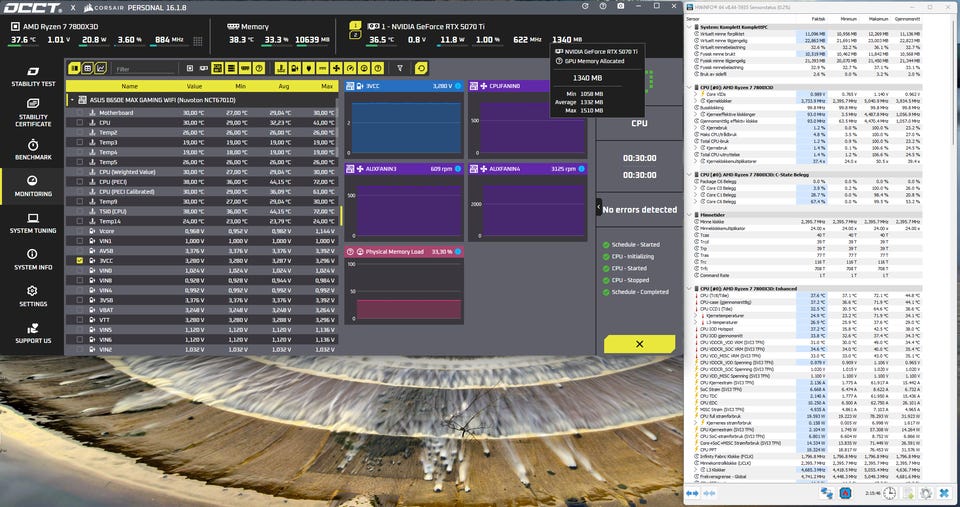Screen dimensions: 960x507
Task: Click the help question mark in title bar
Action: click(x=602, y=6)
